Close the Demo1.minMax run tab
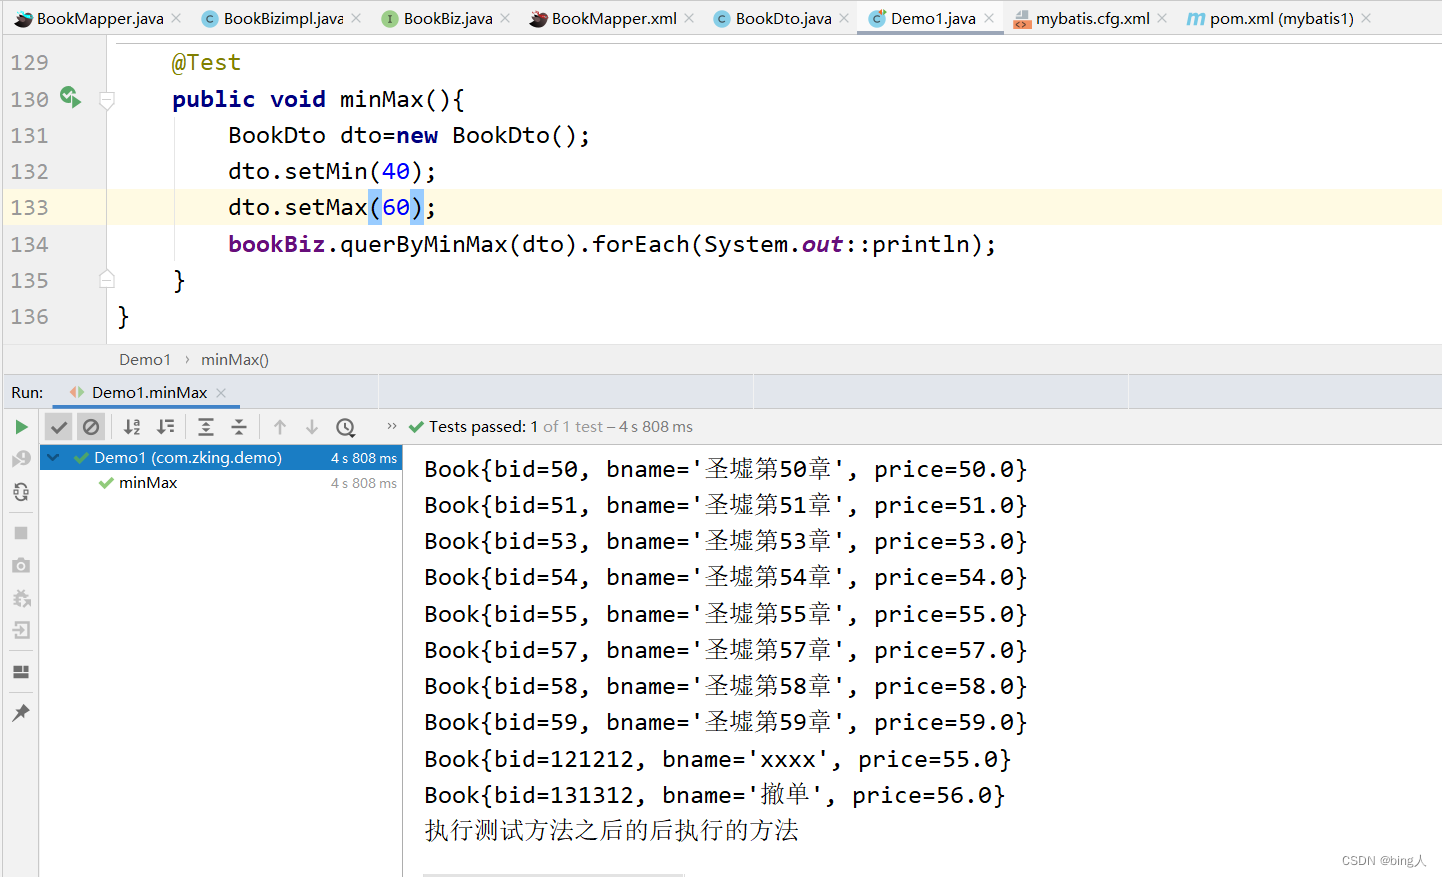The width and height of the screenshot is (1442, 877). (222, 393)
